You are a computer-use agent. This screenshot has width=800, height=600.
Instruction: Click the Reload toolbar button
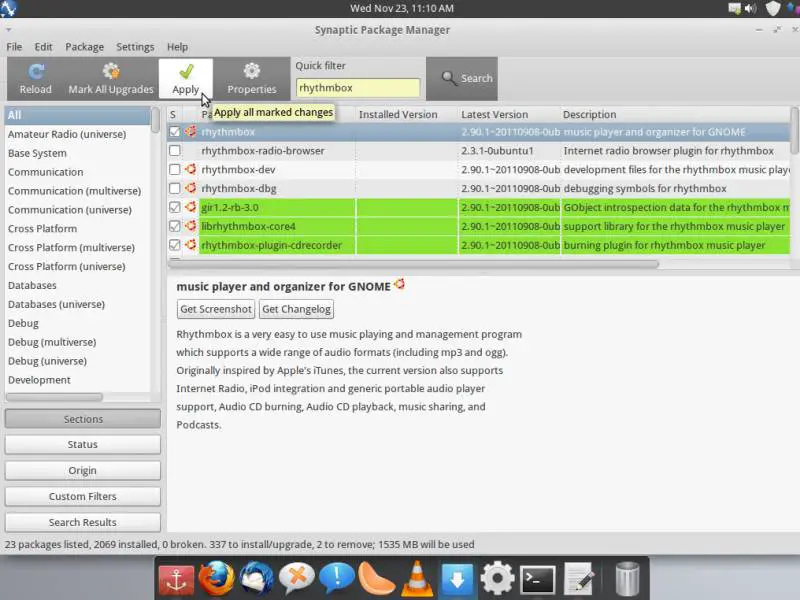point(36,79)
